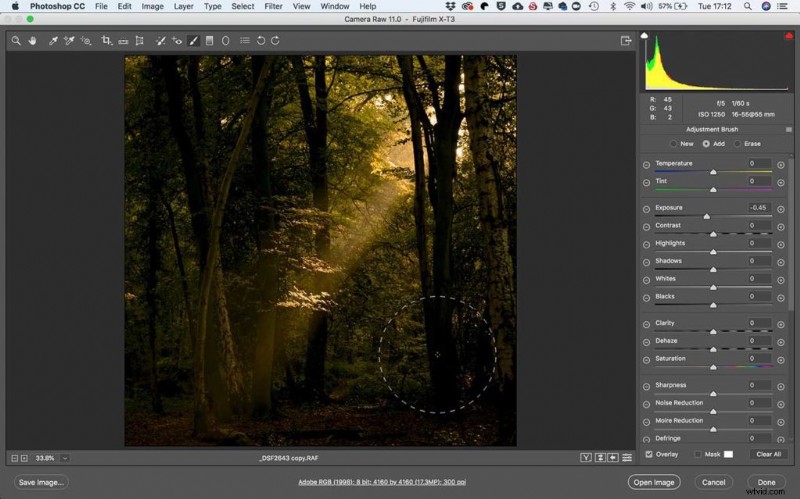
Task: Decrease Saturation with minus button
Action: [x=646, y=360]
